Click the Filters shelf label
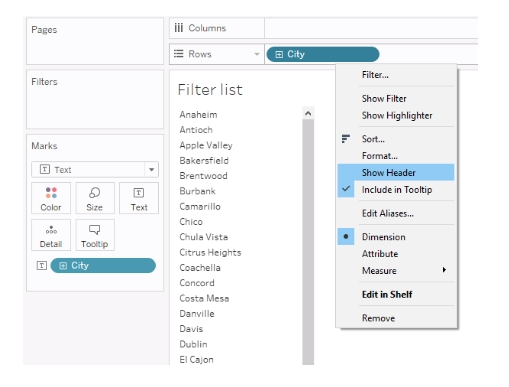The width and height of the screenshot is (509, 387). coord(44,82)
